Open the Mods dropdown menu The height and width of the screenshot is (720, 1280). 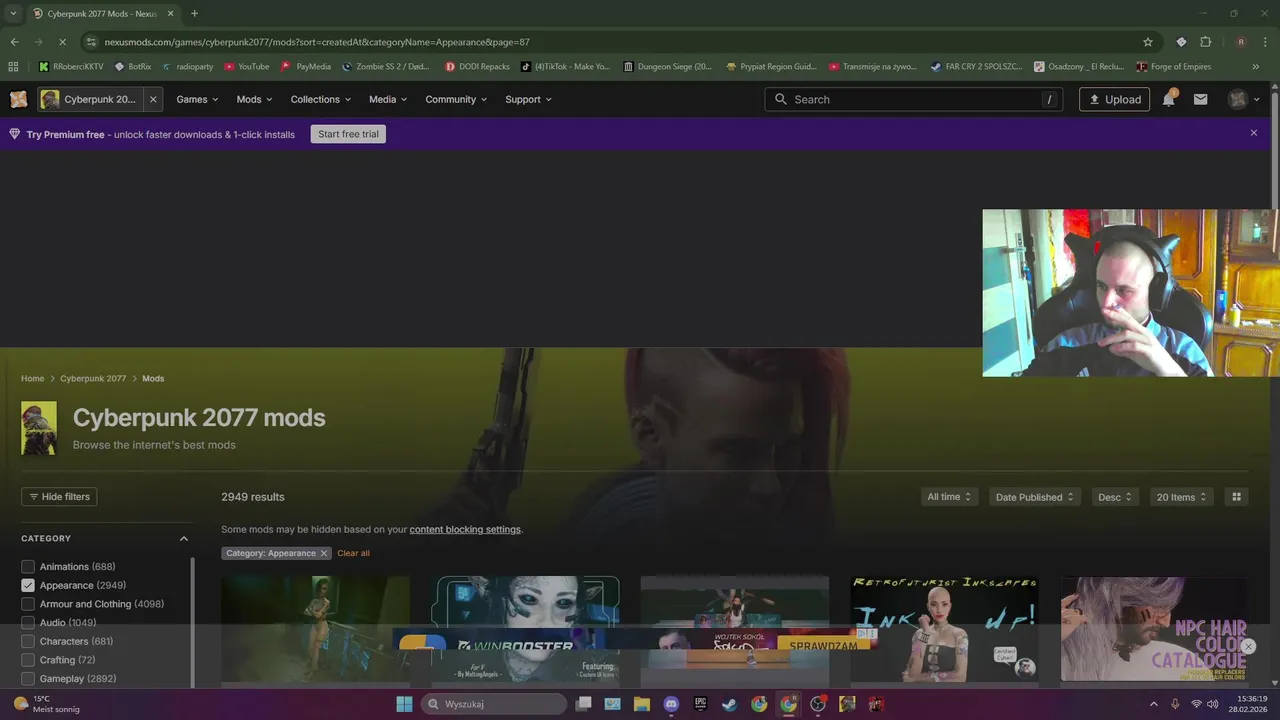[254, 99]
